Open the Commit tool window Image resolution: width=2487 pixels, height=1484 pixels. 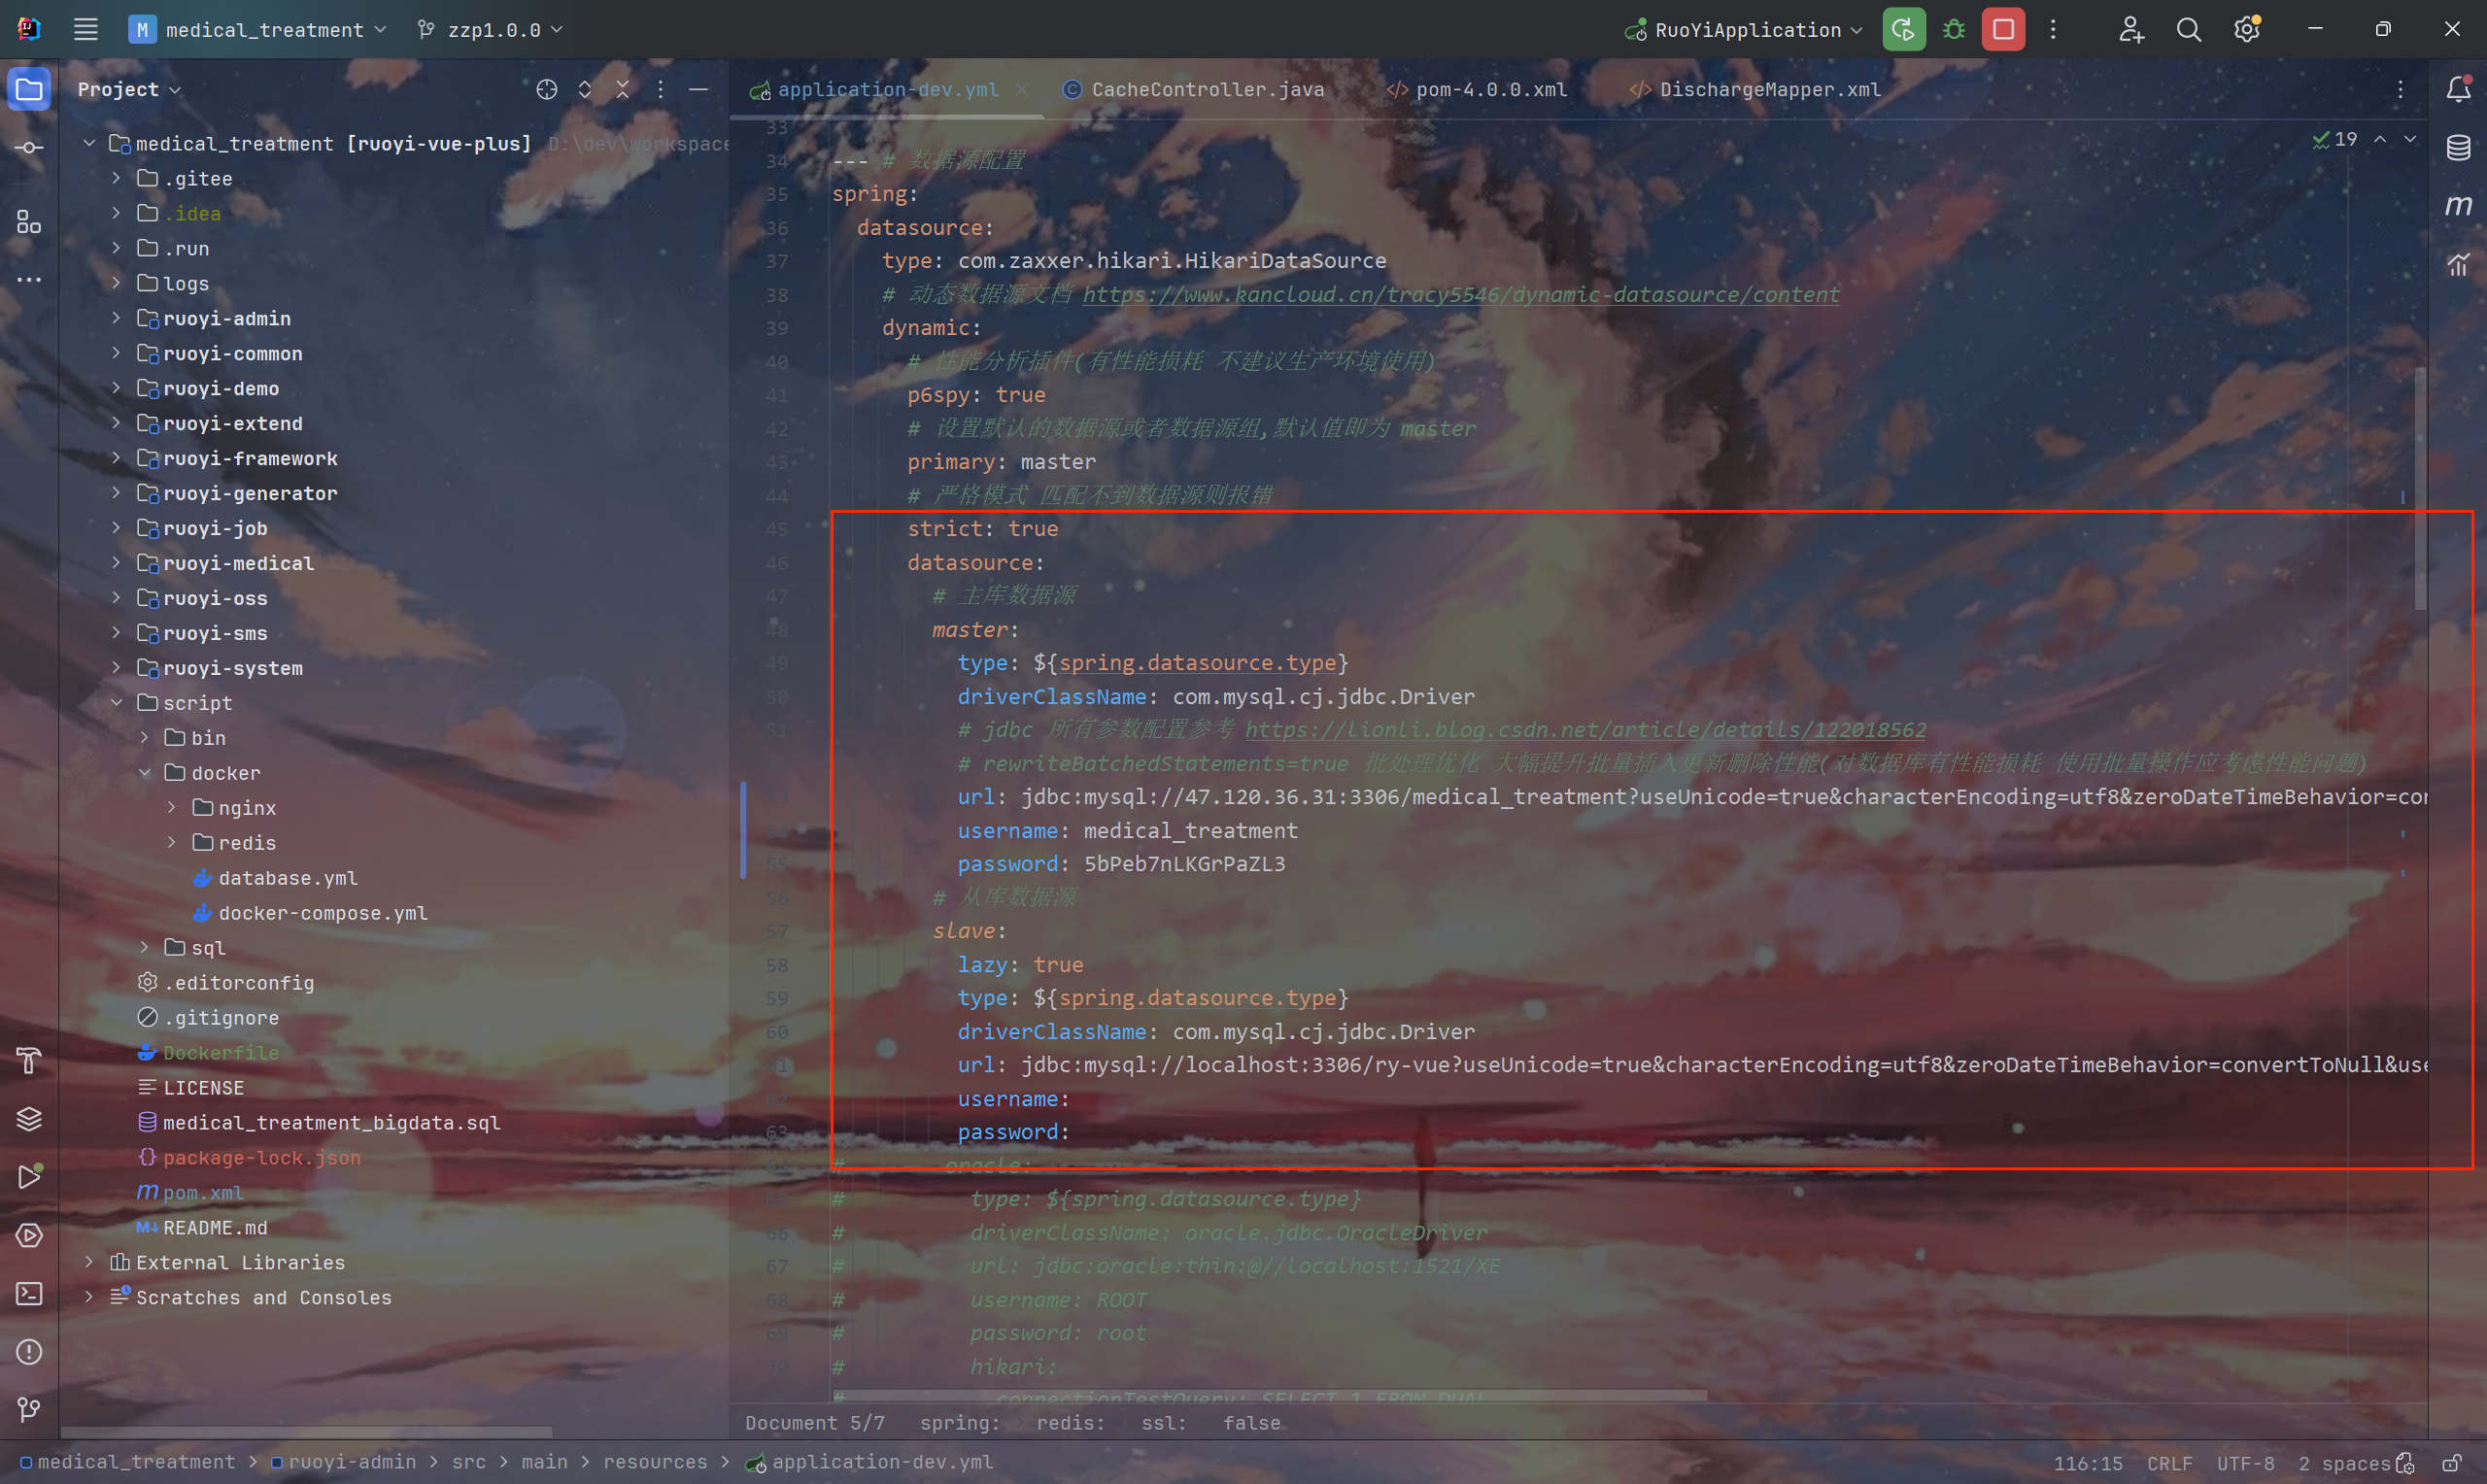click(x=29, y=148)
